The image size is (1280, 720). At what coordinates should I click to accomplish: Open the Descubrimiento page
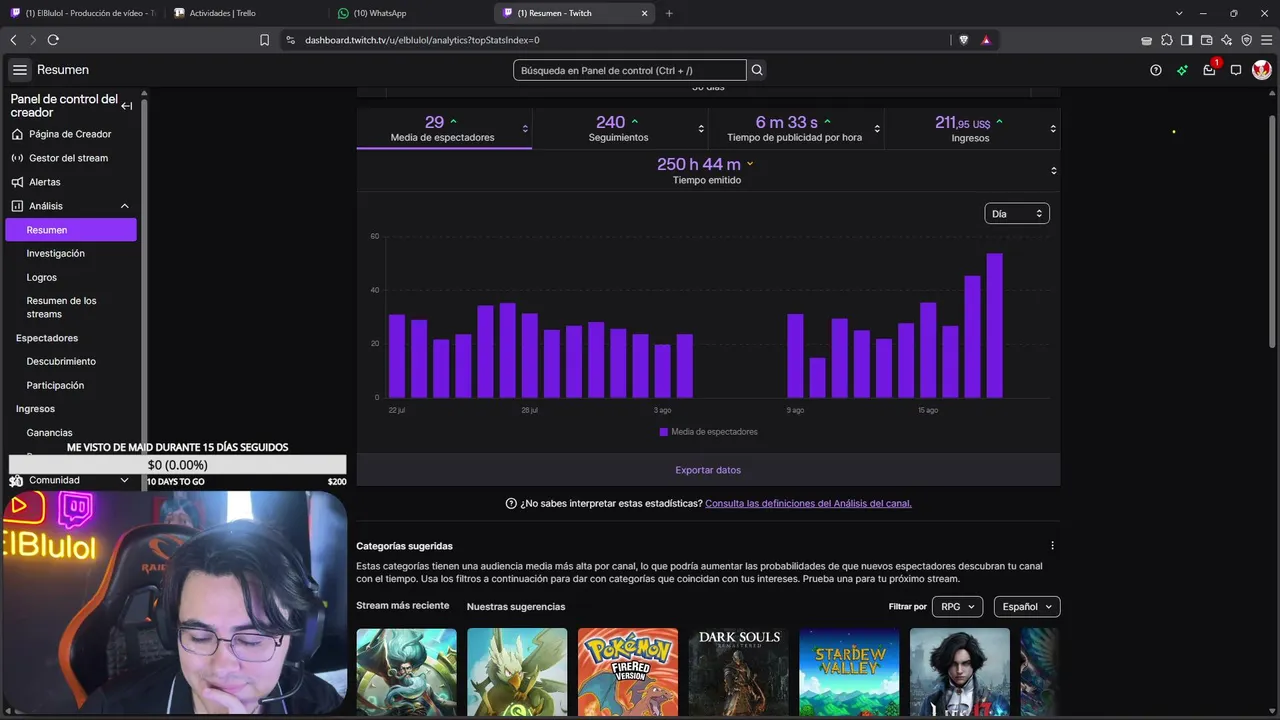point(61,362)
